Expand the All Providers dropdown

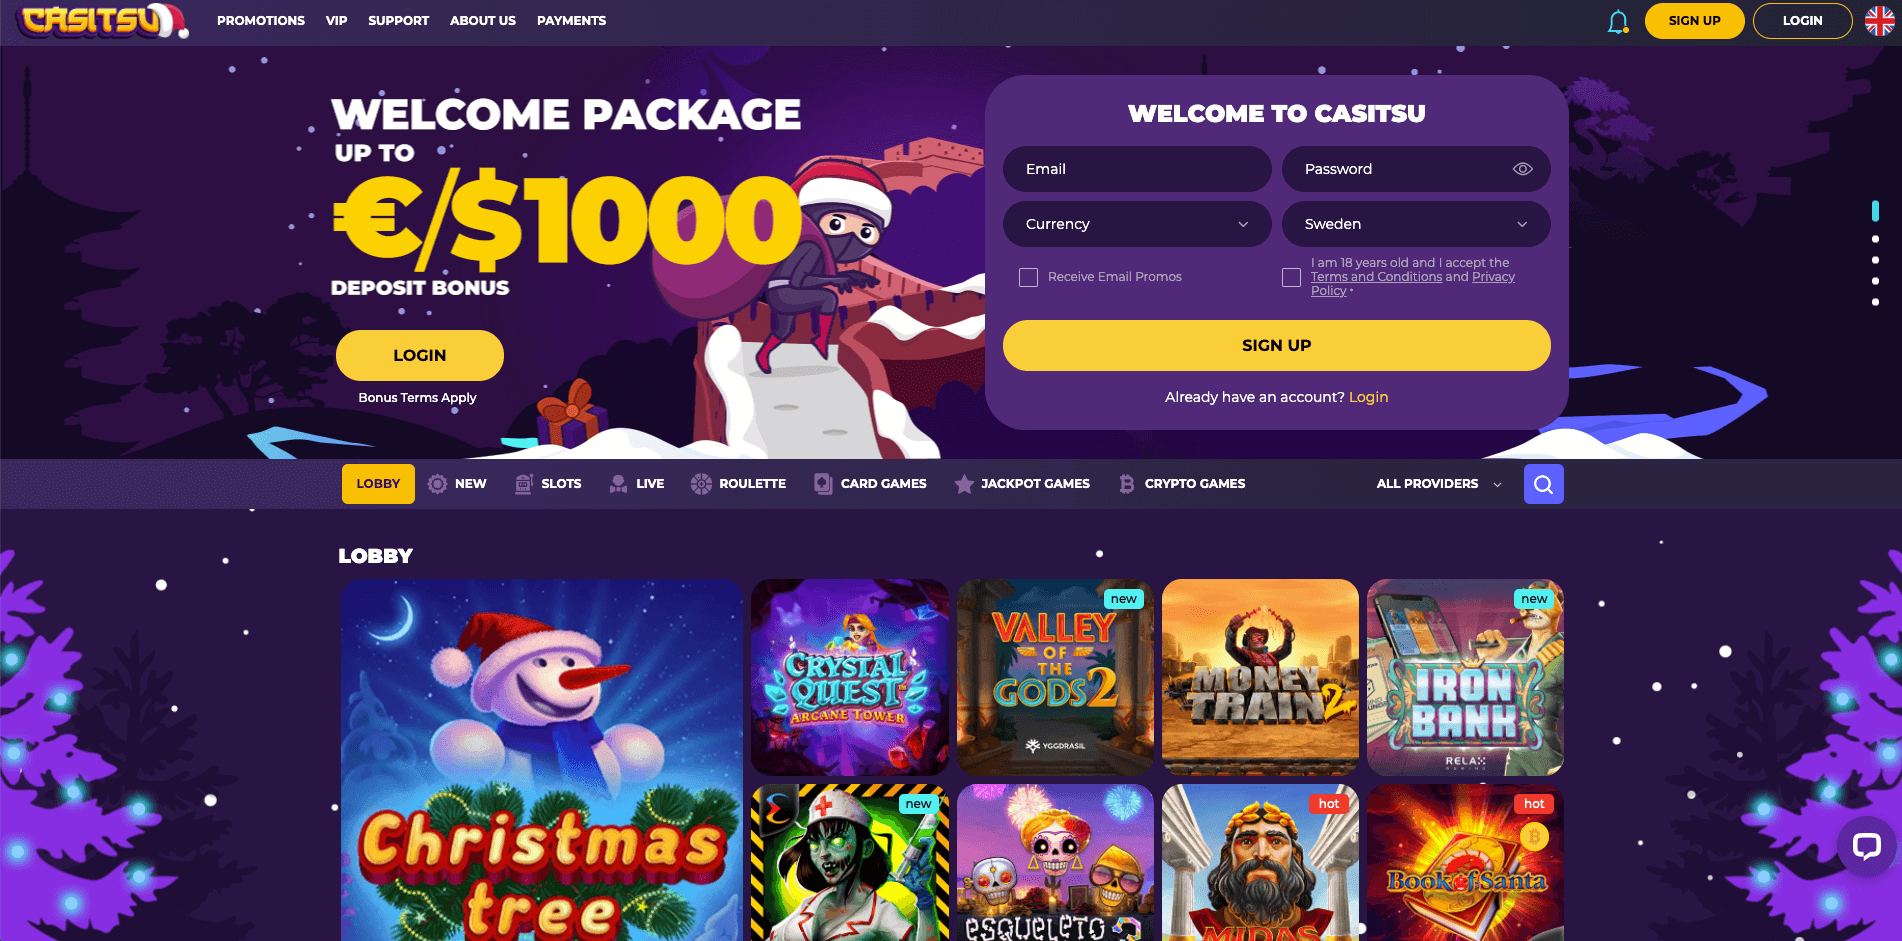coord(1439,484)
